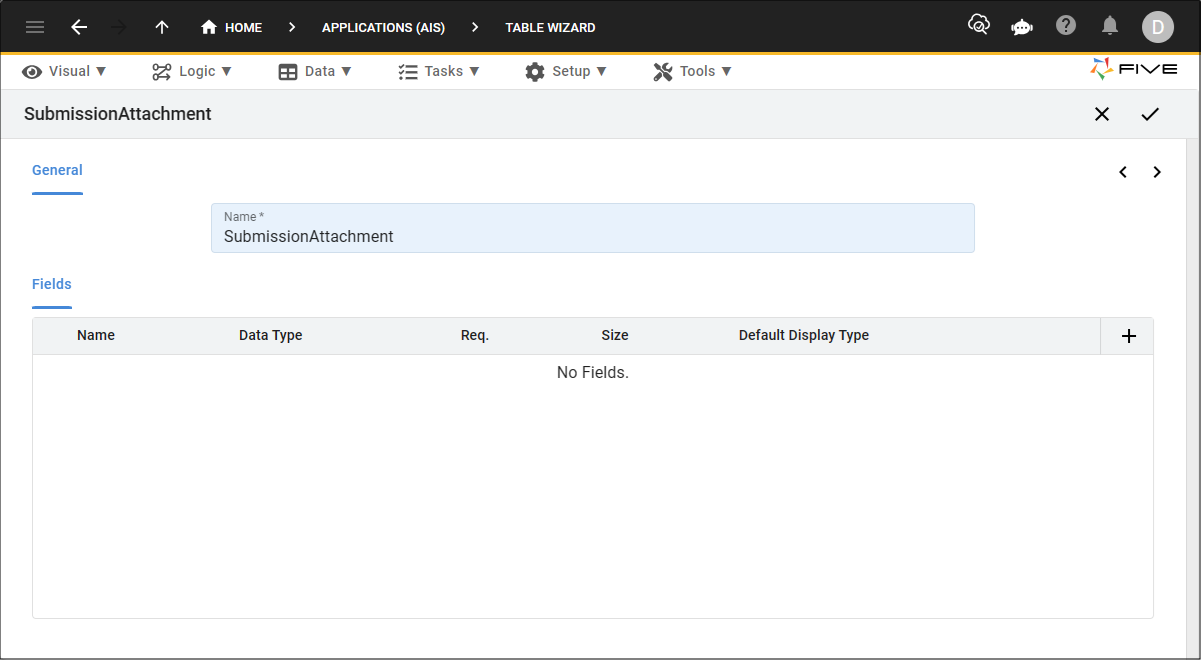Save the record with the checkmark
The width and height of the screenshot is (1201, 660).
click(x=1150, y=114)
